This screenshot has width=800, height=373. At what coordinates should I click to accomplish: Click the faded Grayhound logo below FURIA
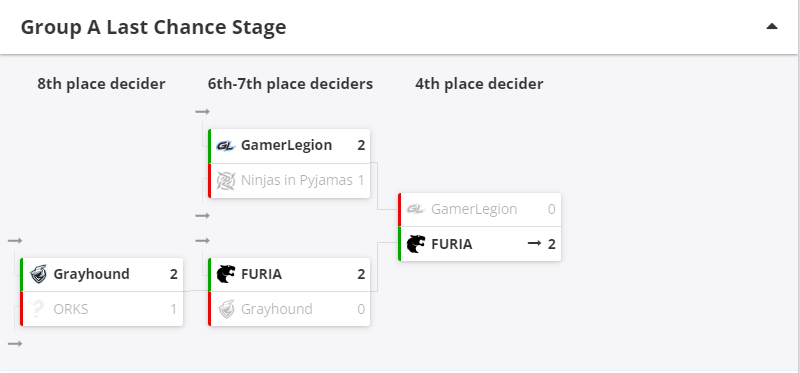[226, 309]
